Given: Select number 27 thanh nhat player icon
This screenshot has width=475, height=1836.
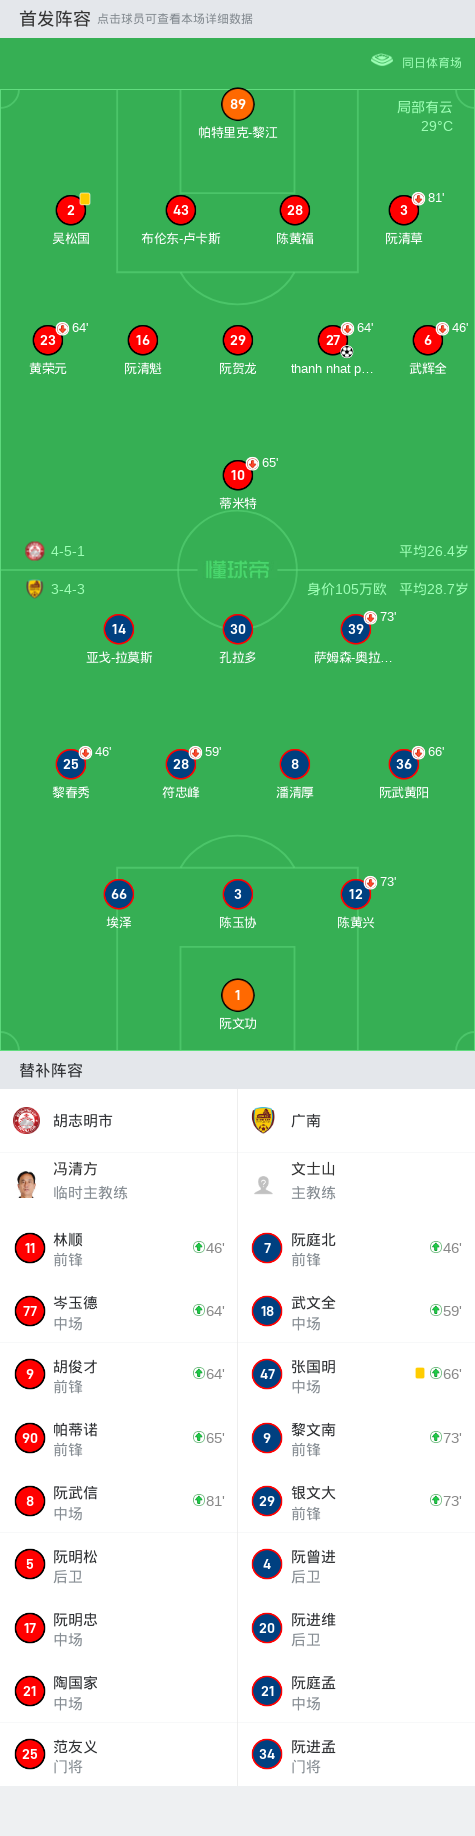Looking at the screenshot, I should pyautogui.click(x=333, y=340).
